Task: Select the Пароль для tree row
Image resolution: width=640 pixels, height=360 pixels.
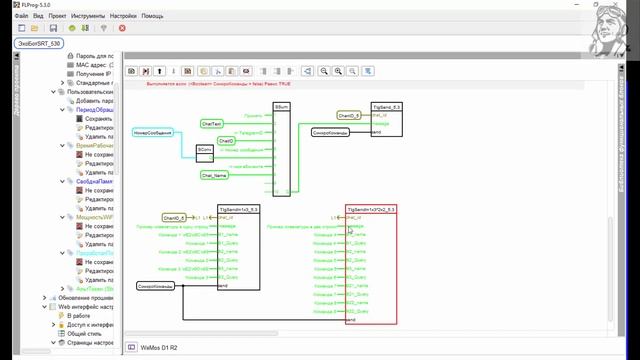Action: 95,56
